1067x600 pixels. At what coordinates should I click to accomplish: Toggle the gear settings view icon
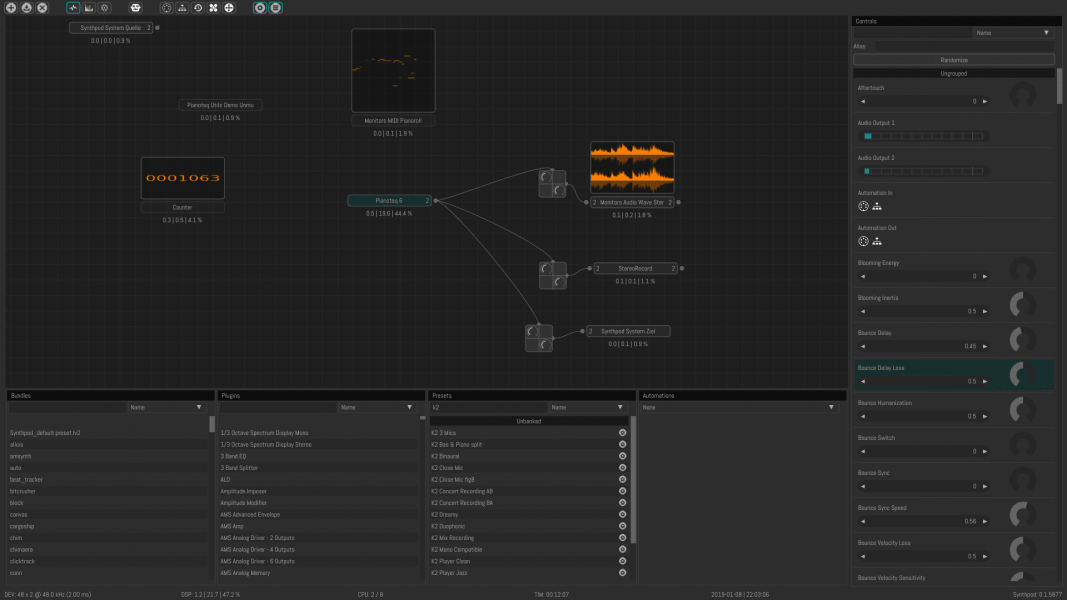tap(104, 7)
